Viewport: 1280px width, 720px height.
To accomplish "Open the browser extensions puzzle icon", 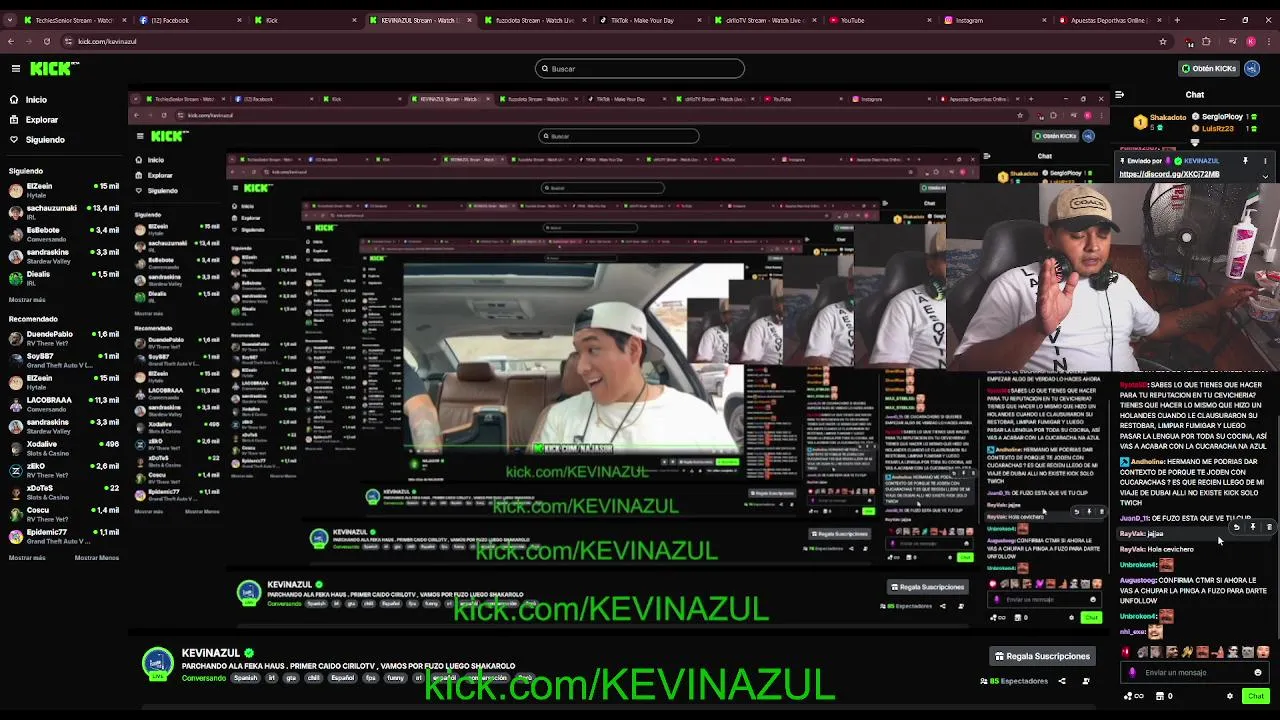I will [1206, 42].
